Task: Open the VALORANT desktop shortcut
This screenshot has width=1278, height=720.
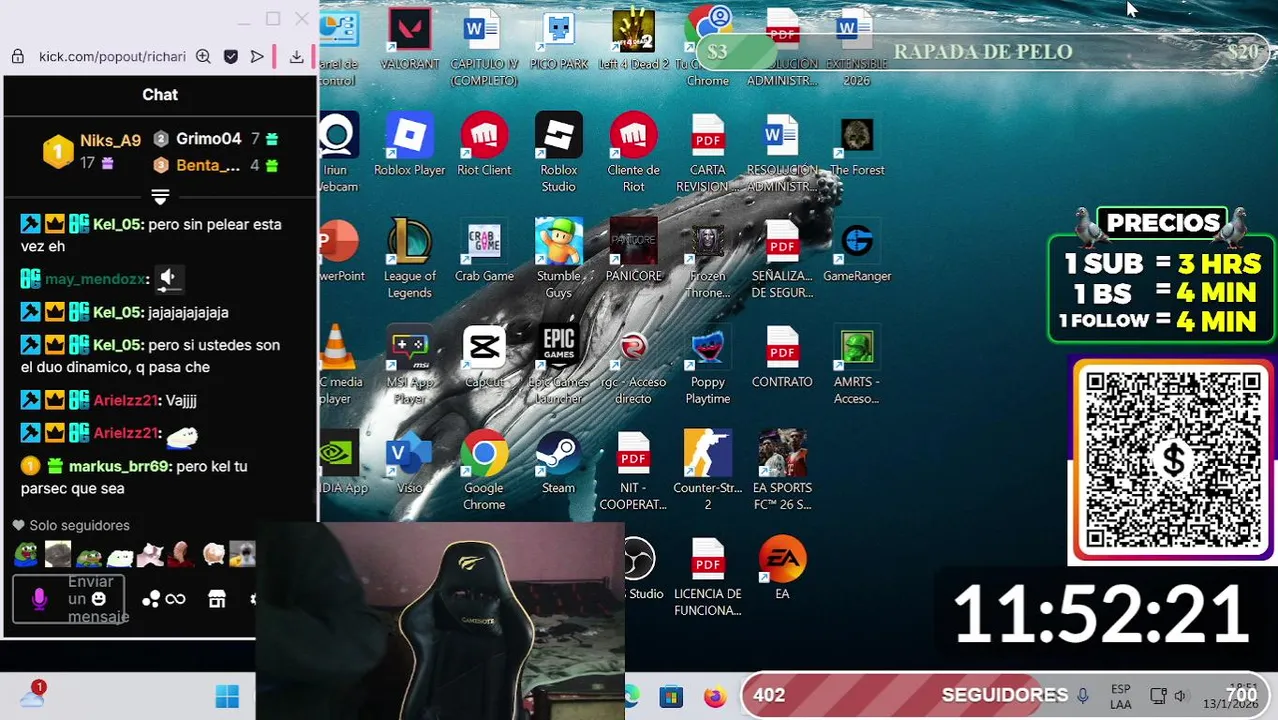Action: pos(409,41)
